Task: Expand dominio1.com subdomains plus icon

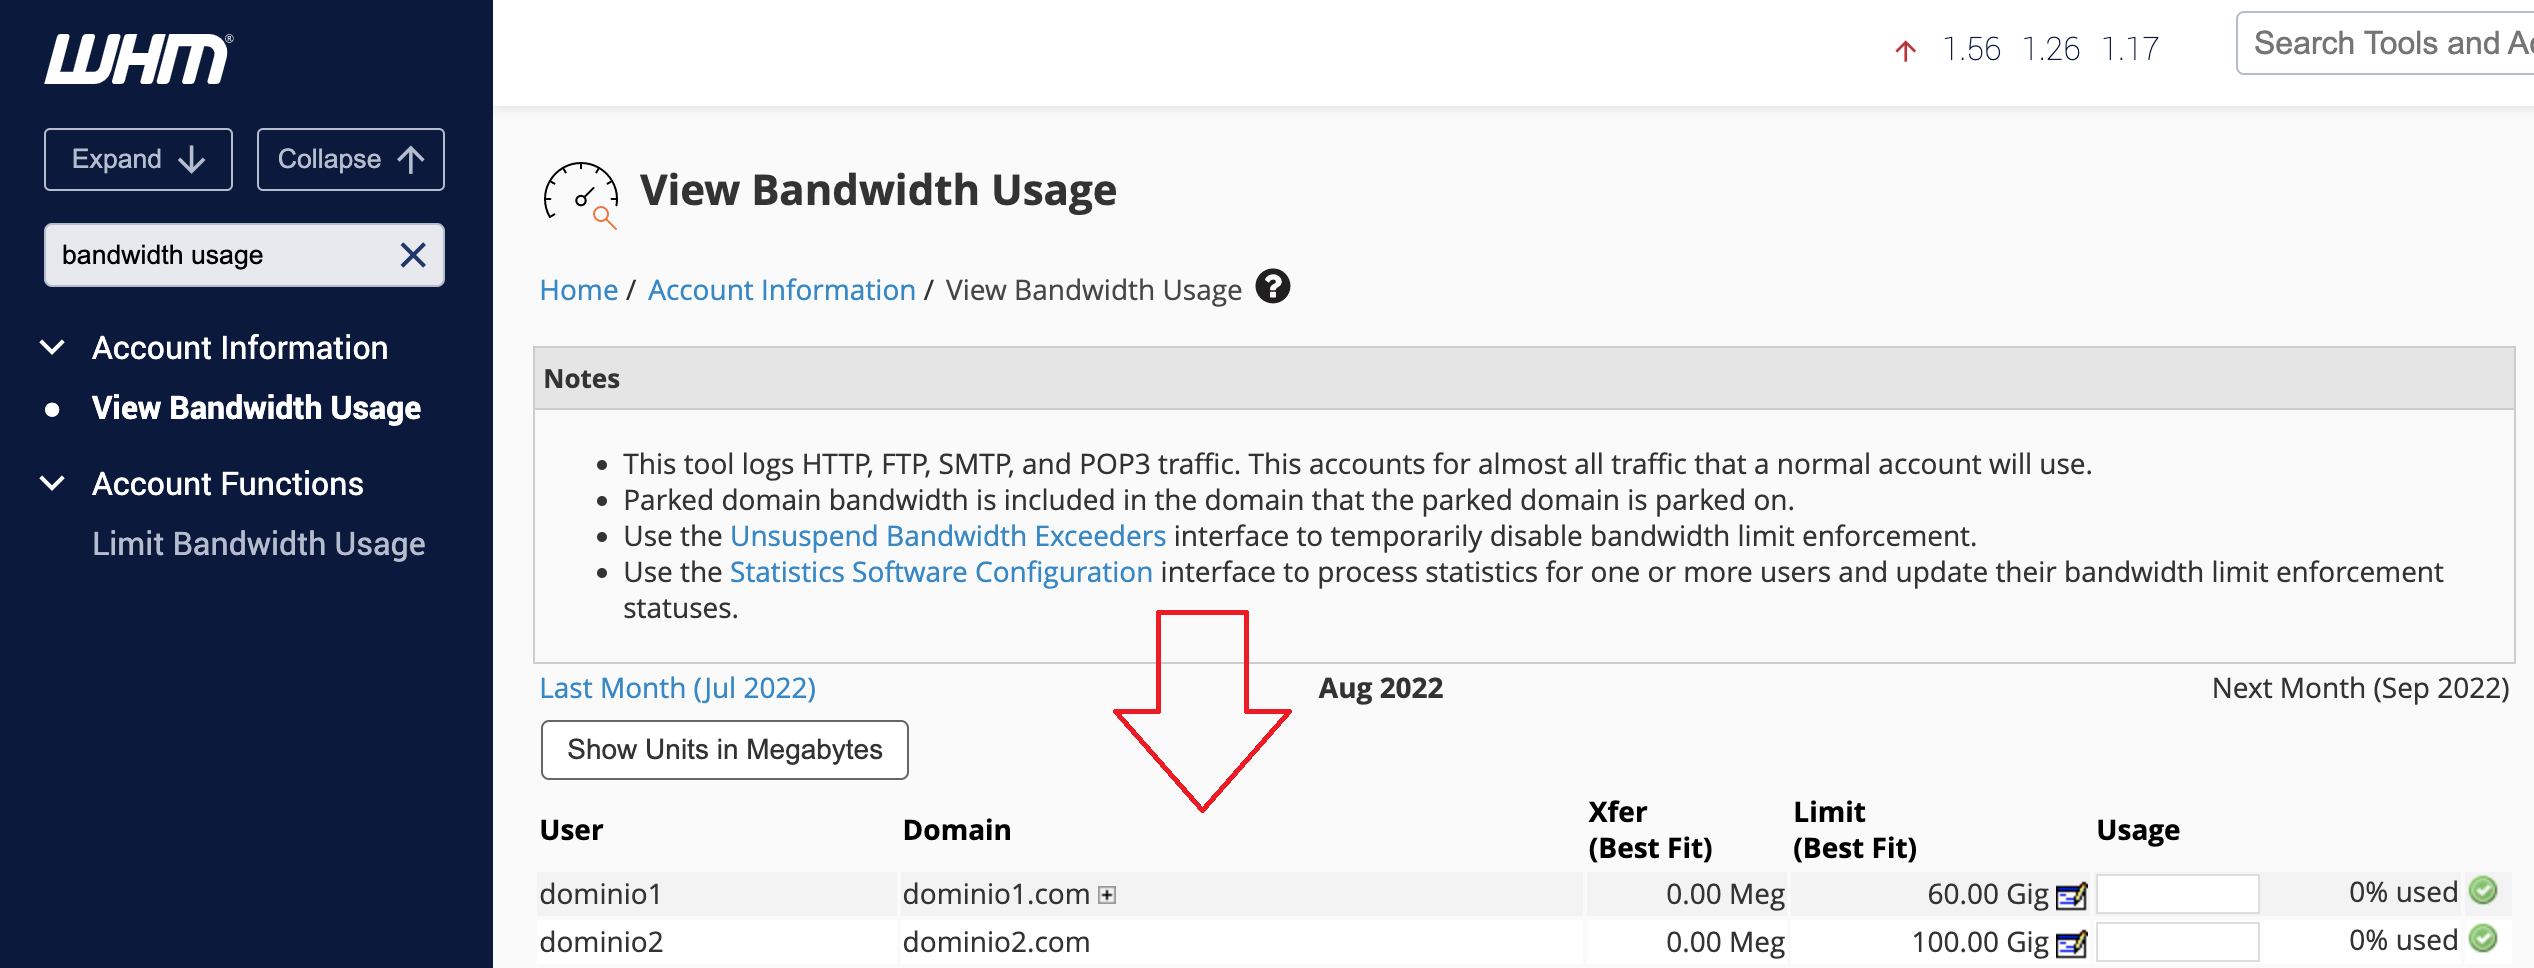Action: tap(1107, 895)
